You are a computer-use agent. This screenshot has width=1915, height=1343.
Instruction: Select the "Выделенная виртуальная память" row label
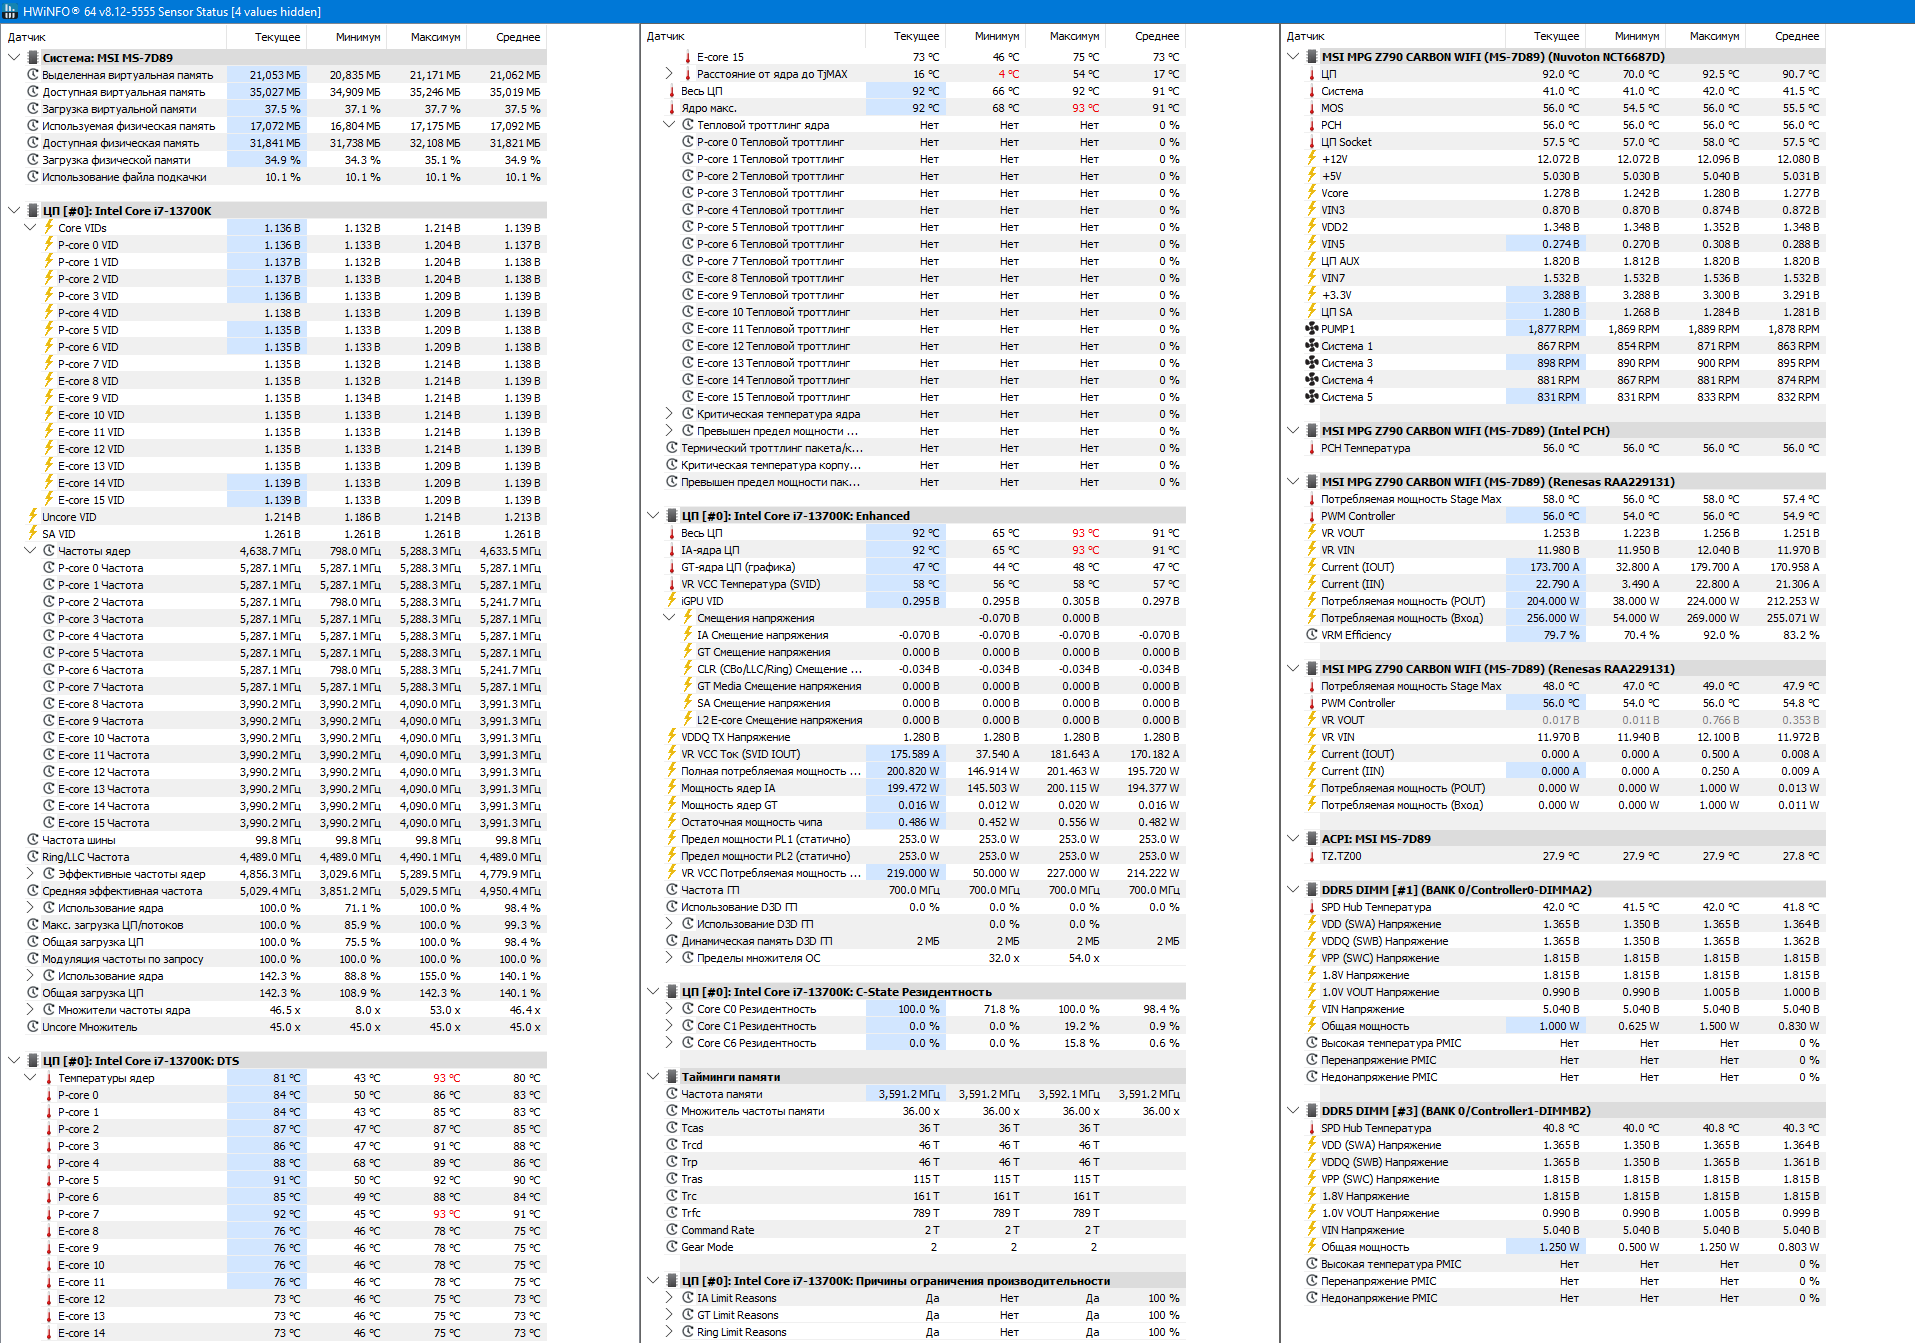pyautogui.click(x=128, y=75)
